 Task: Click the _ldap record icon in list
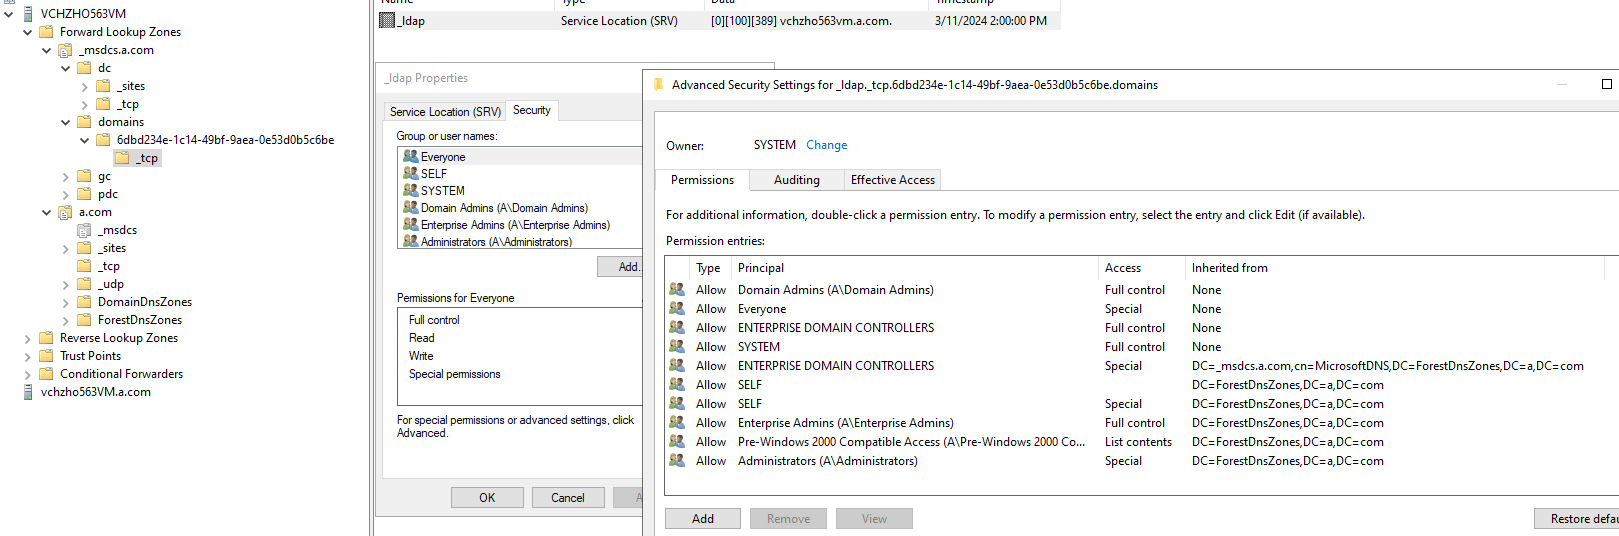pos(387,20)
